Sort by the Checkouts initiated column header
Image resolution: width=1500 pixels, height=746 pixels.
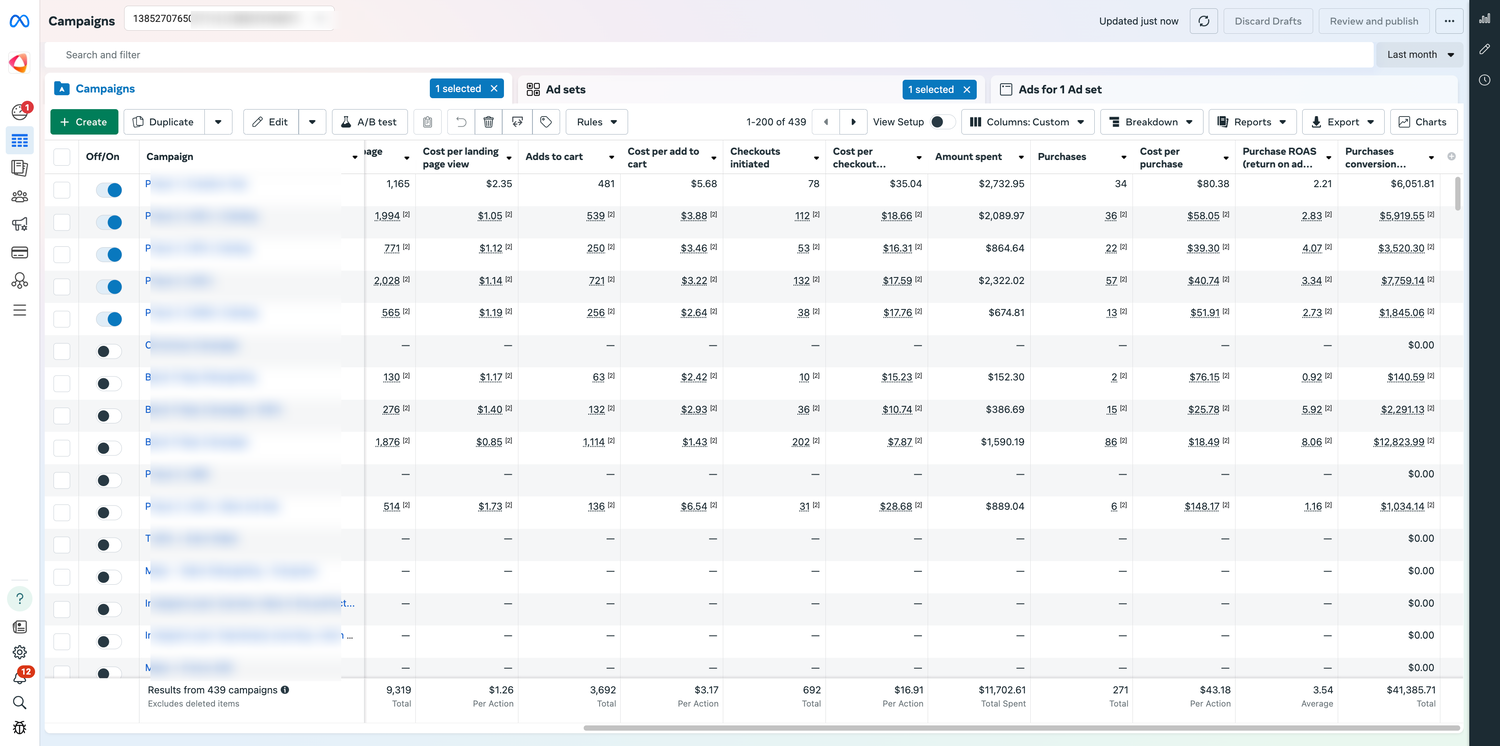pyautogui.click(x=755, y=158)
